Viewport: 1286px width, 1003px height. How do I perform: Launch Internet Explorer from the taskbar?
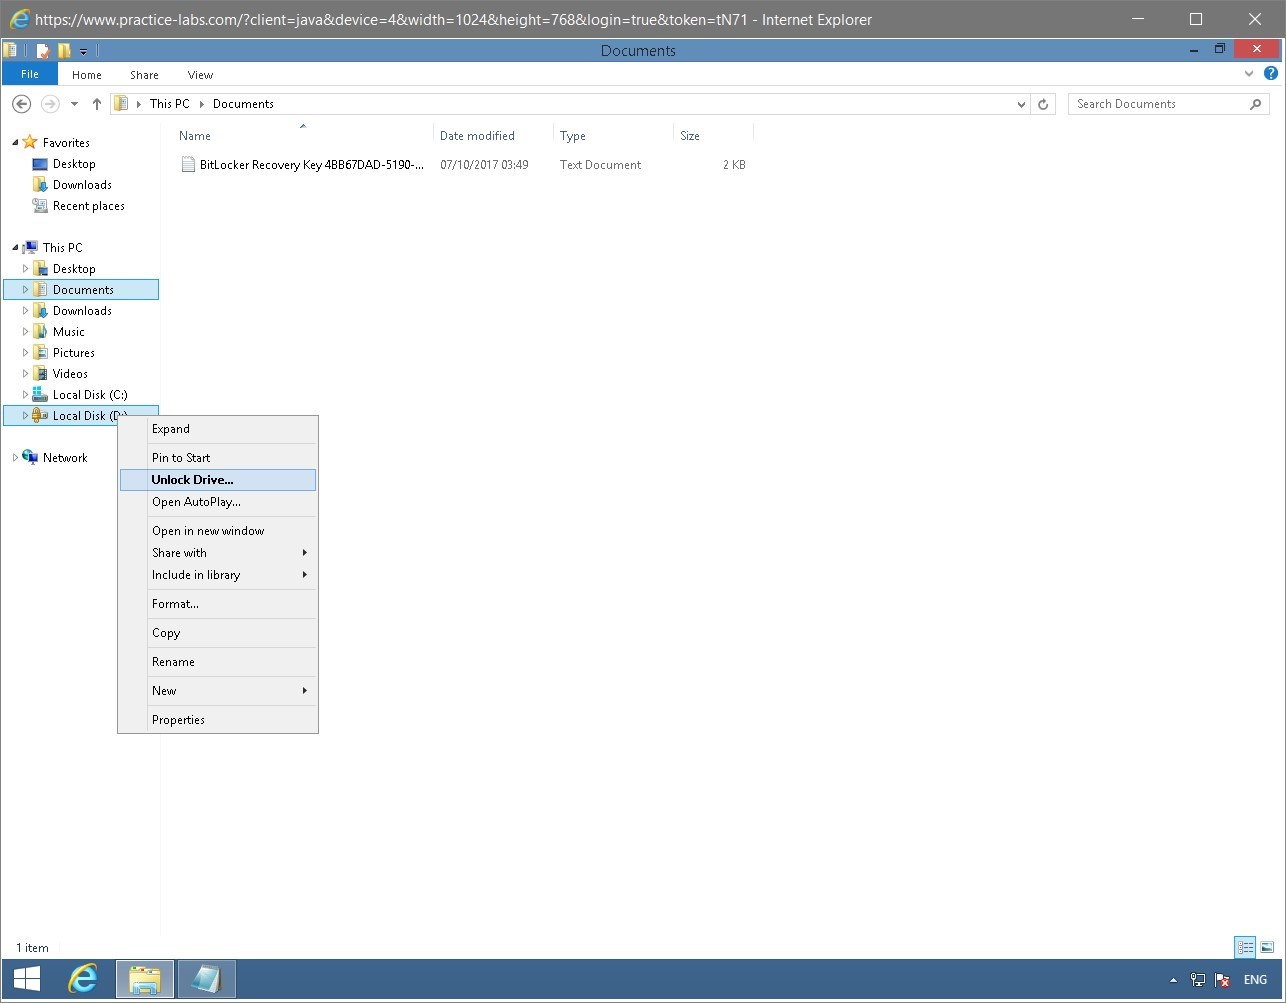[x=84, y=980]
